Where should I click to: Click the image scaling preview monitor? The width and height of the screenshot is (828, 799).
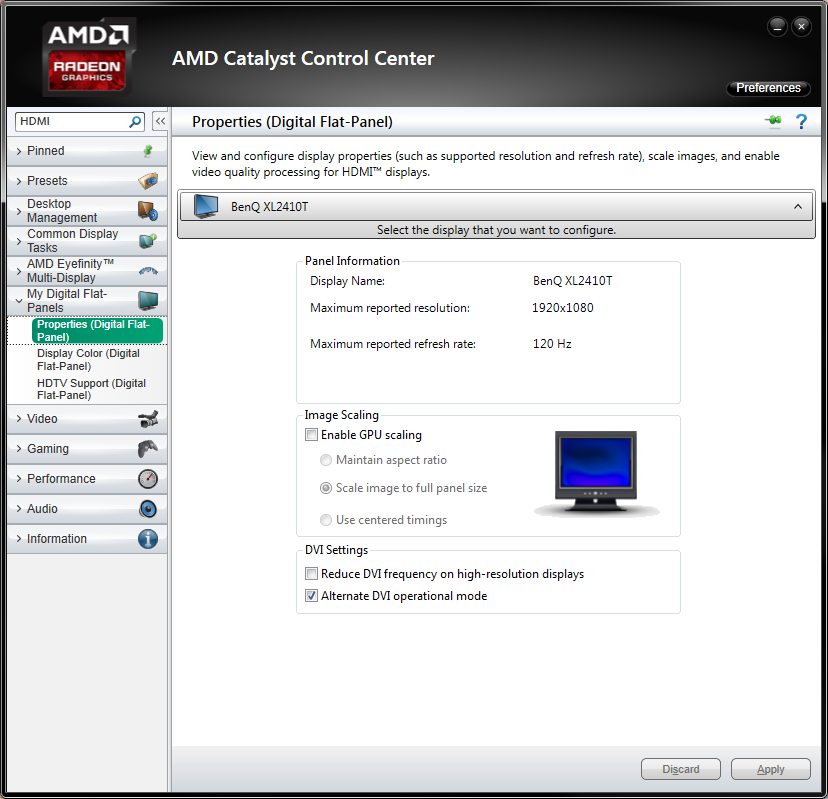[596, 472]
